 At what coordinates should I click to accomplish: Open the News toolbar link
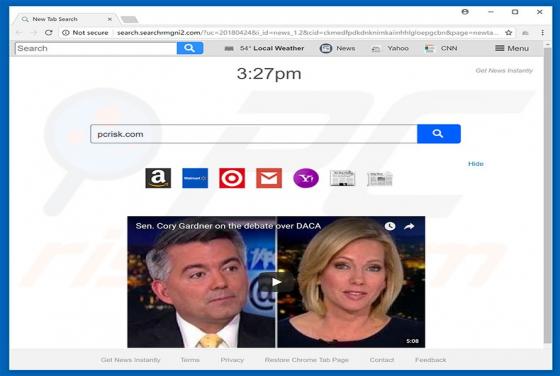[x=338, y=48]
